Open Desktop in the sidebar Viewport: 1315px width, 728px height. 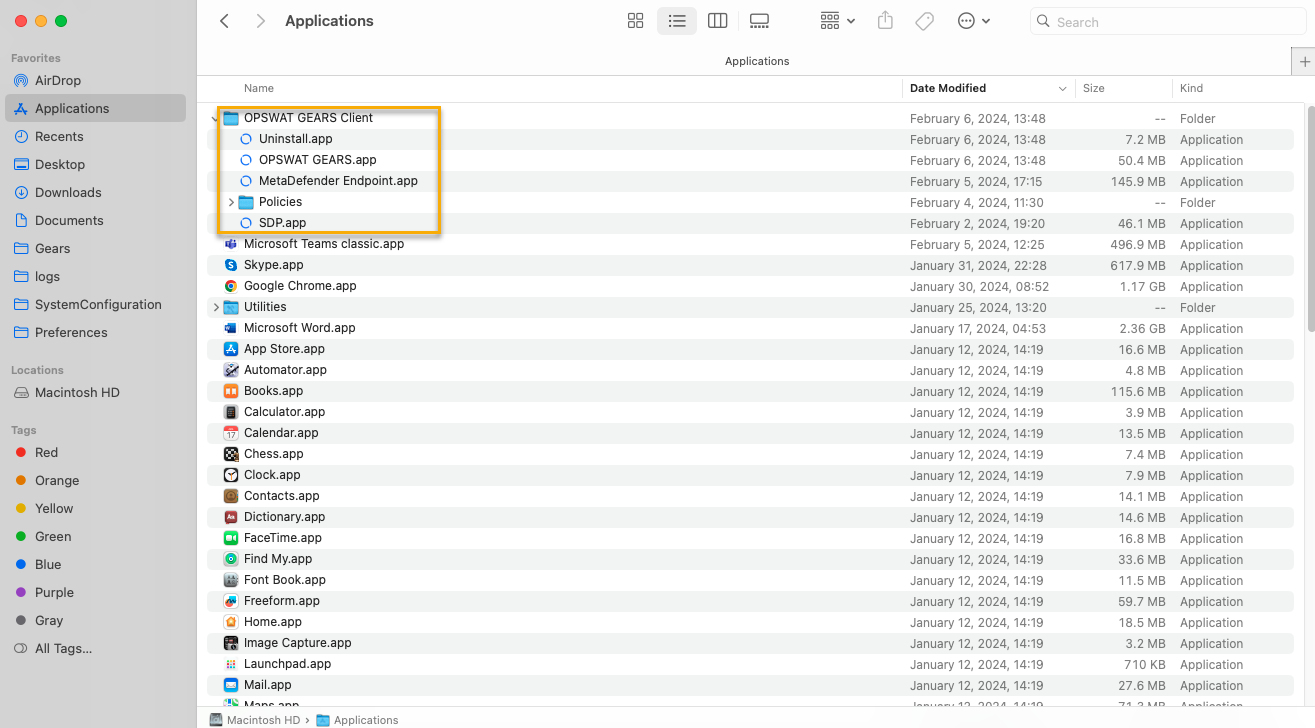[x=95, y=164]
